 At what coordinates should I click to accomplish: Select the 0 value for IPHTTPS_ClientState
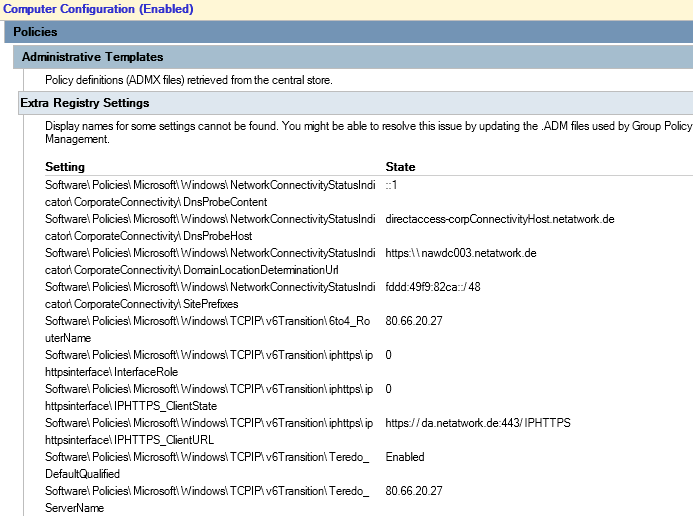388,389
